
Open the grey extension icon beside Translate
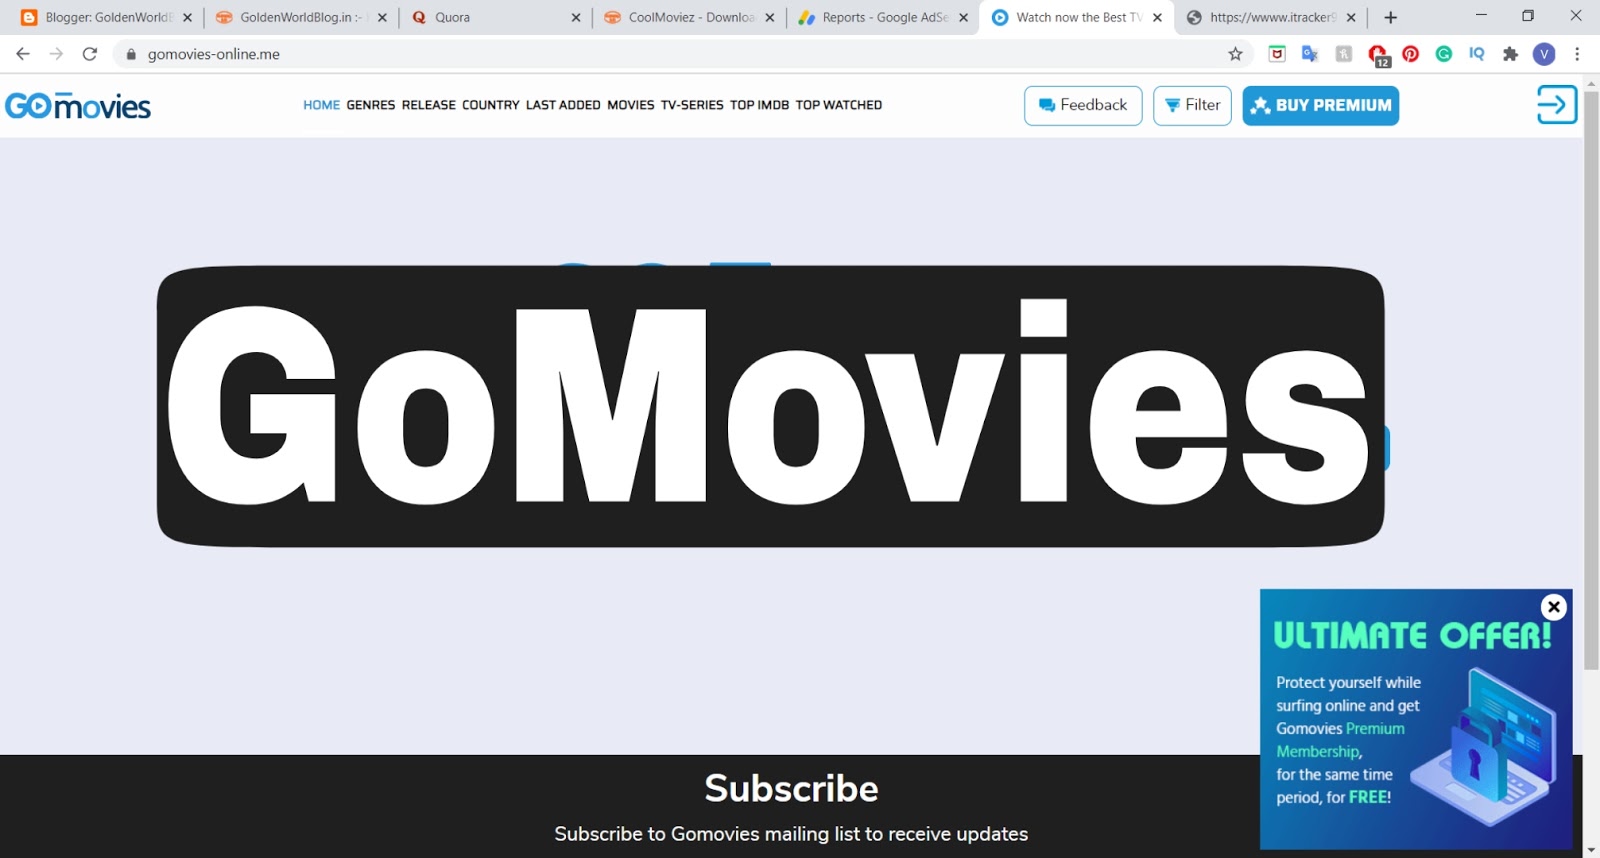pyautogui.click(x=1344, y=54)
